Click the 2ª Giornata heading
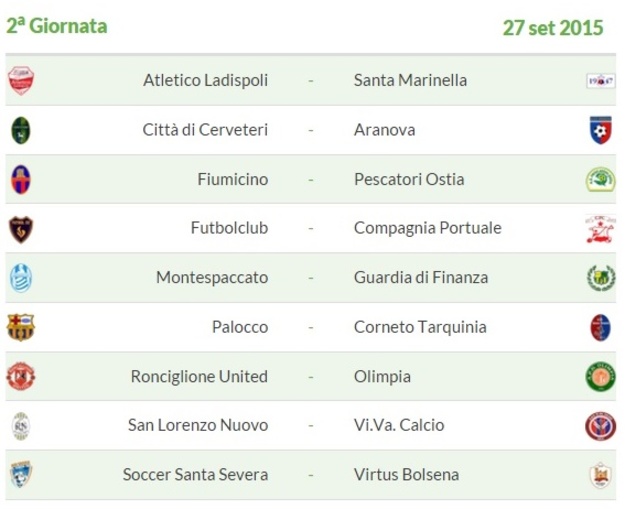Screen dimensions: 625x509 point(57,26)
